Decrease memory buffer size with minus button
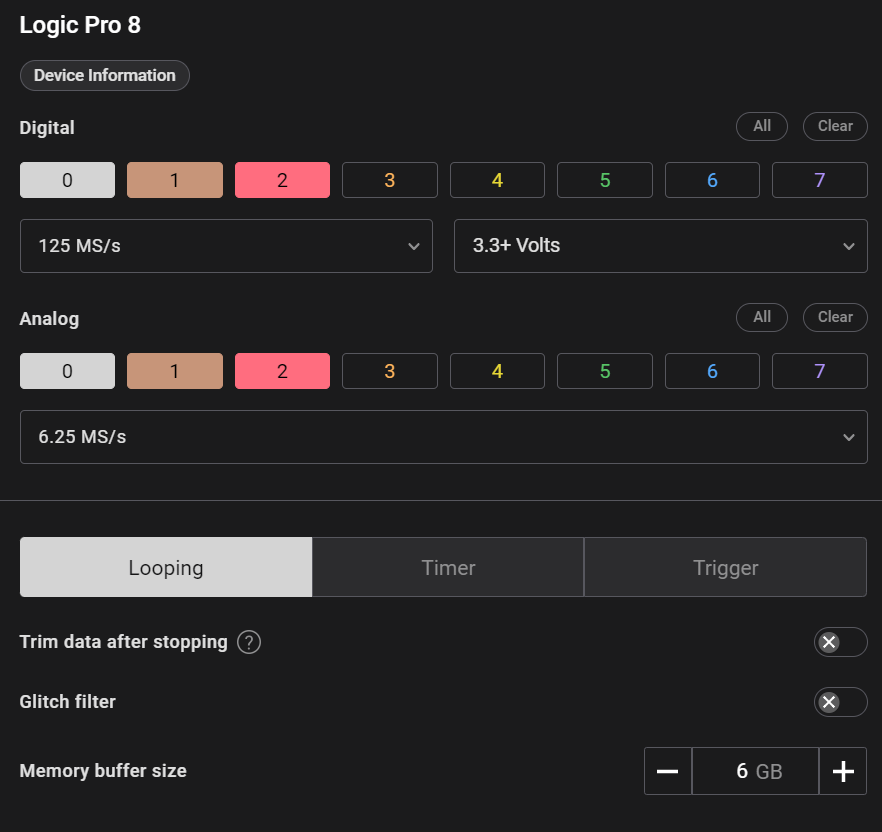The image size is (882, 832). pos(668,771)
